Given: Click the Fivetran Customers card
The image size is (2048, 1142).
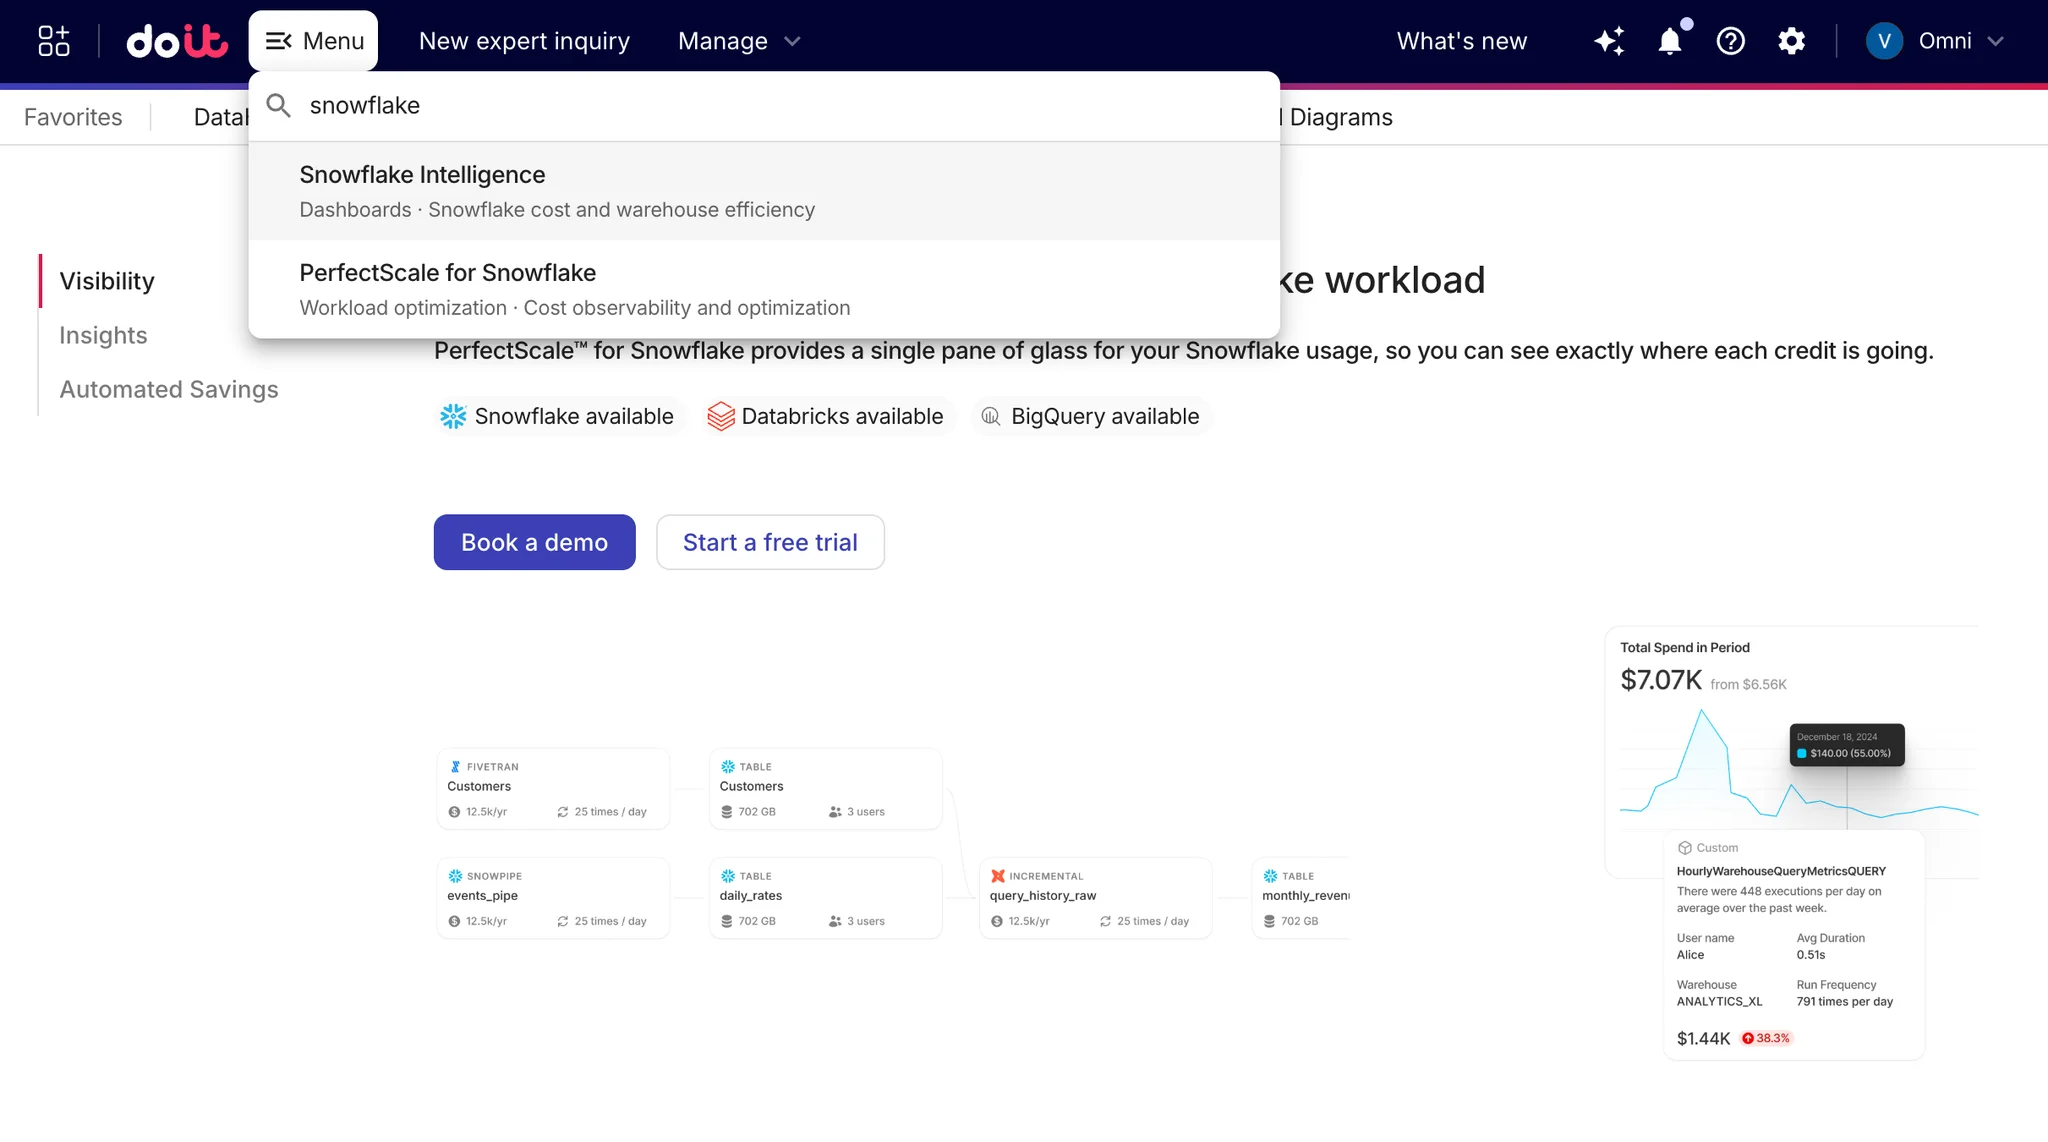Looking at the screenshot, I should point(553,789).
